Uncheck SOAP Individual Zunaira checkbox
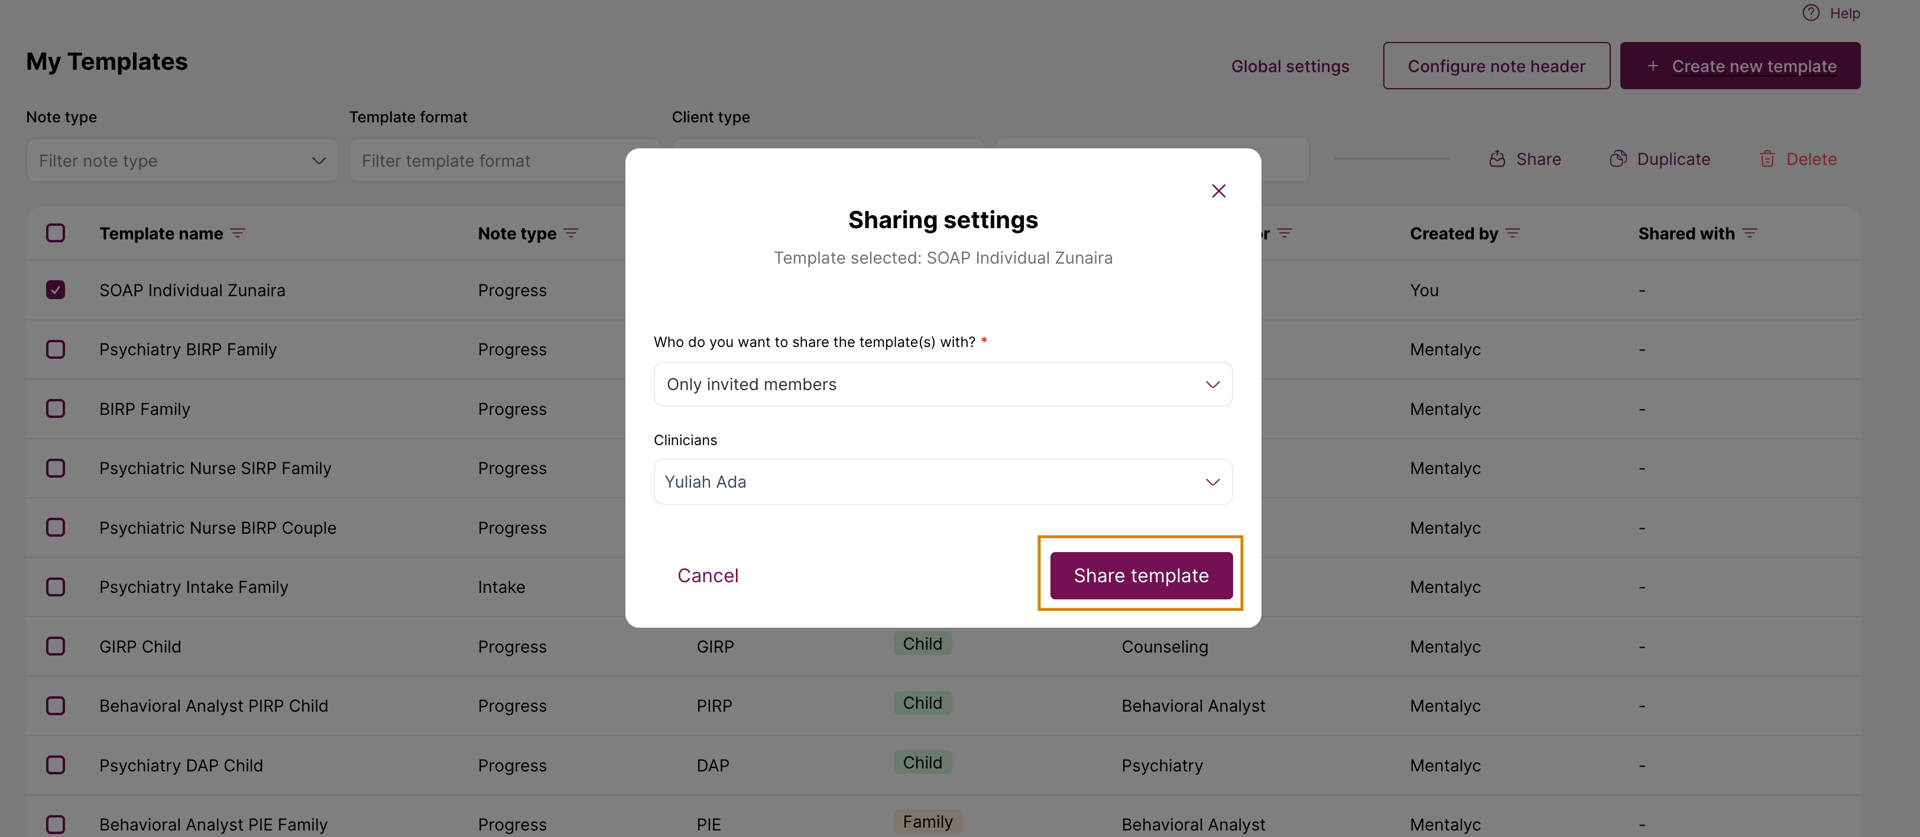 coord(56,290)
